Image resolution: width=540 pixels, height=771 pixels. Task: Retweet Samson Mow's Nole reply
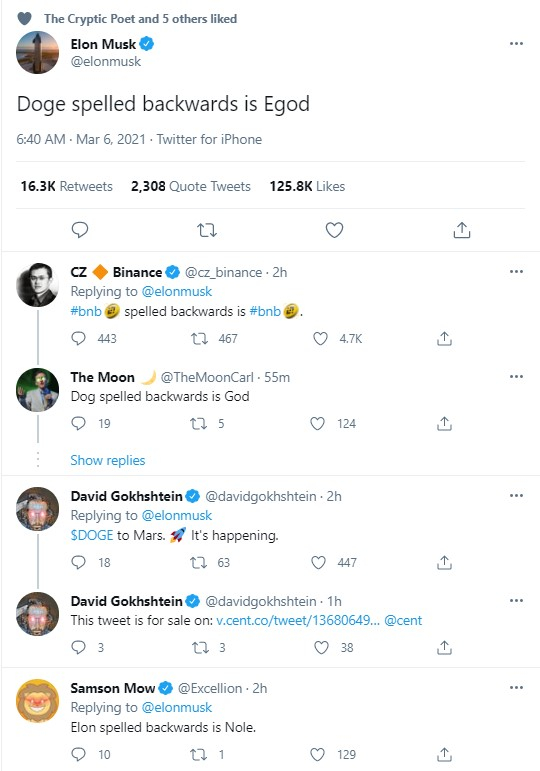(x=199, y=754)
